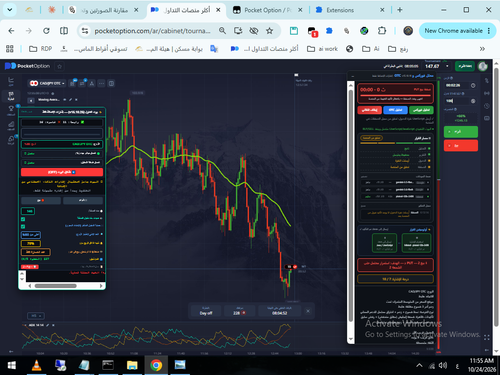Viewport: 500px width, 375px height.
Task: Remove the ADX indicator
Action: click(x=53, y=325)
